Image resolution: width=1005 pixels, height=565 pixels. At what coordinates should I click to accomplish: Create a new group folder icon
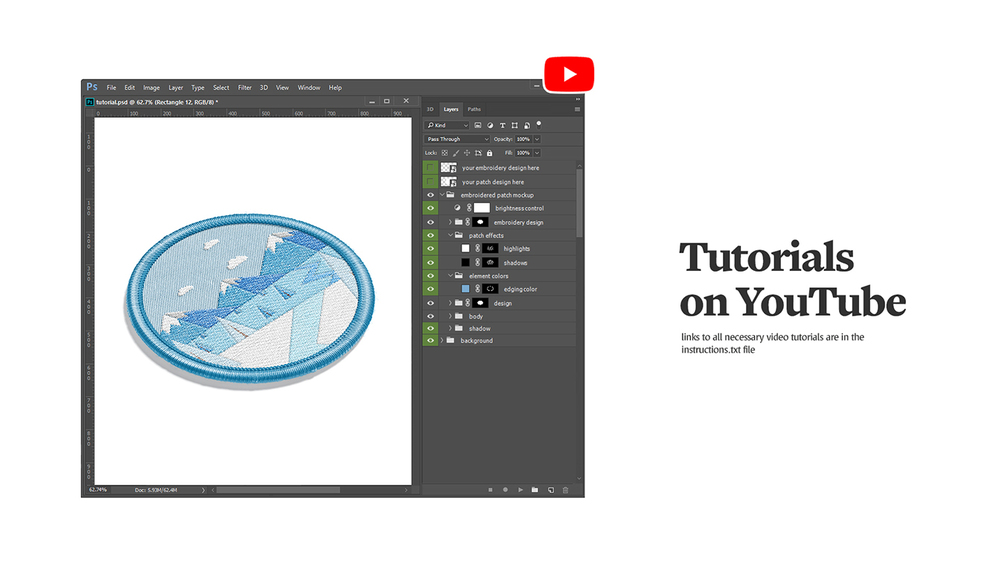[x=535, y=490]
